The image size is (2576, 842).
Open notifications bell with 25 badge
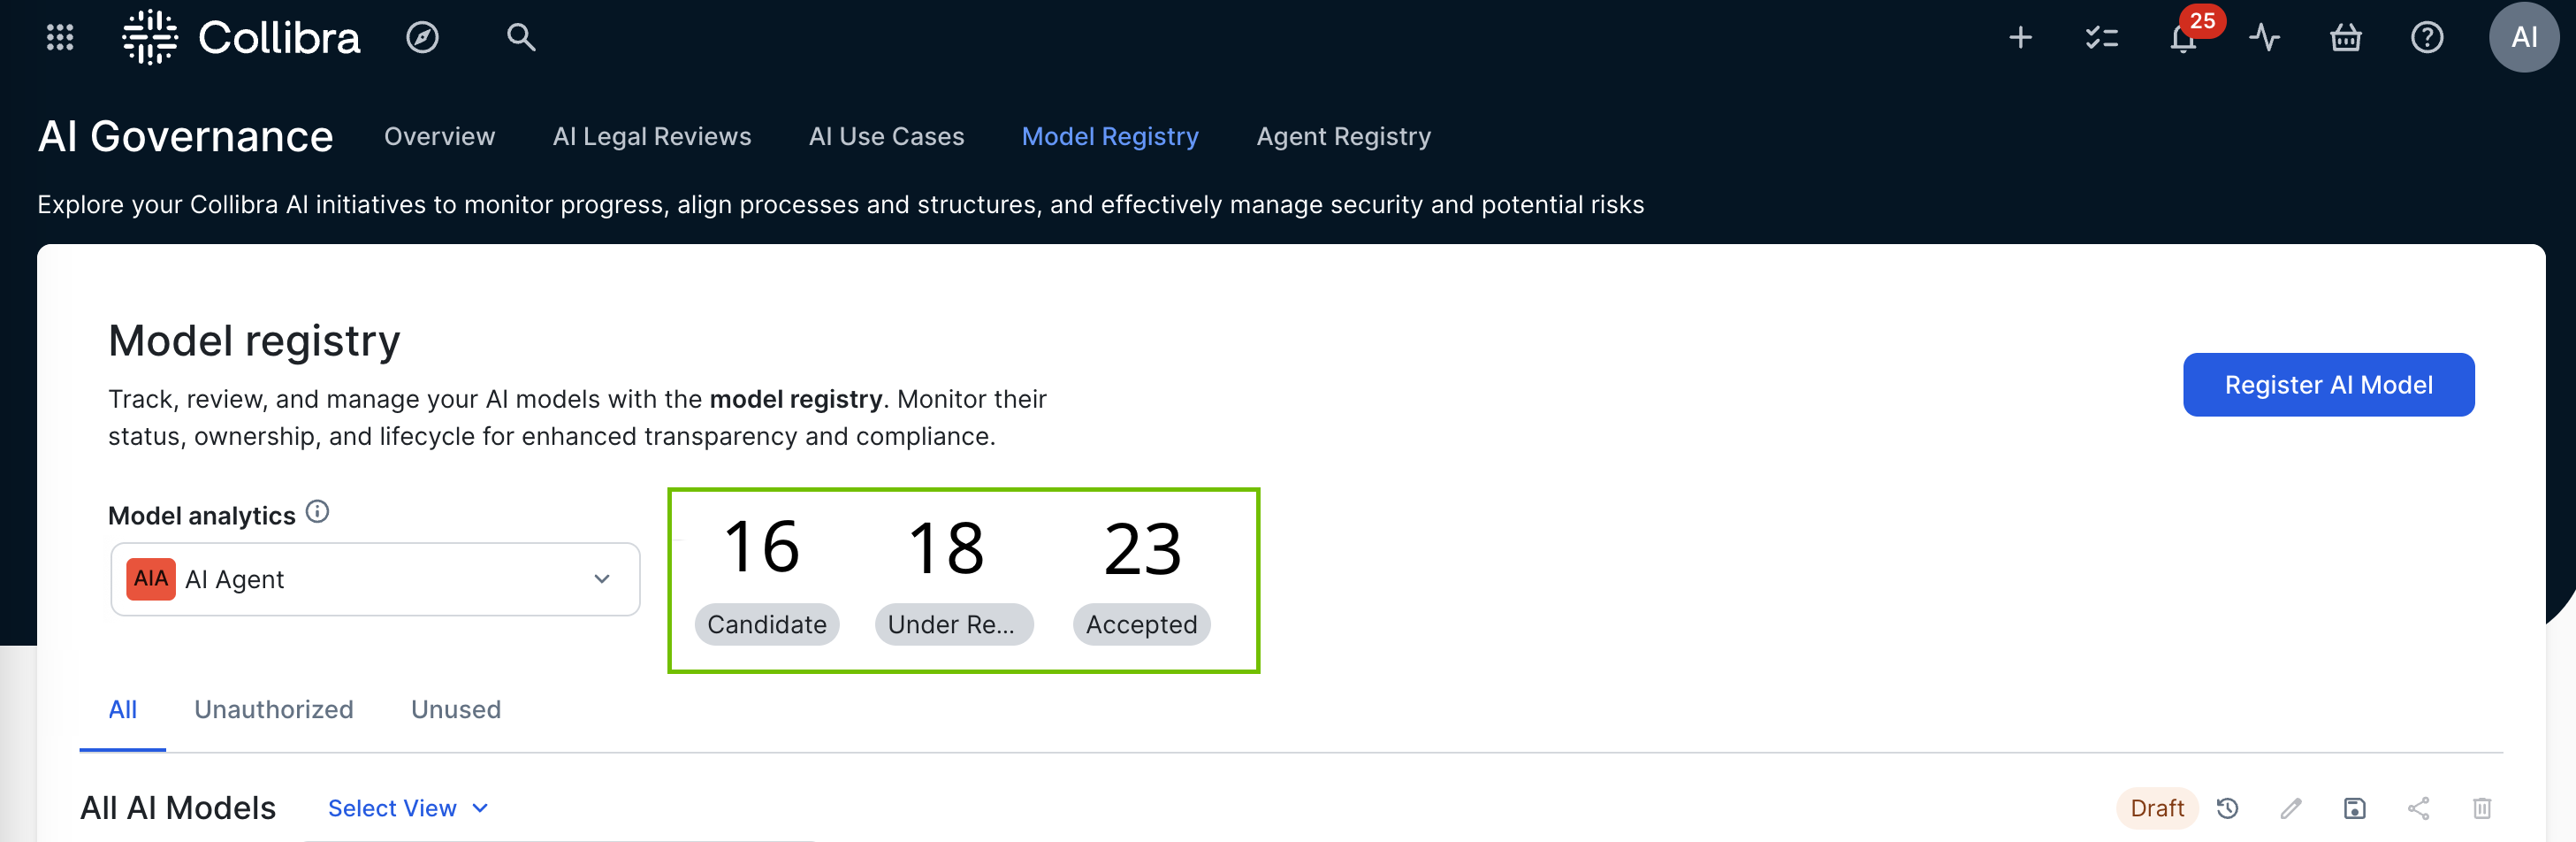click(2183, 39)
